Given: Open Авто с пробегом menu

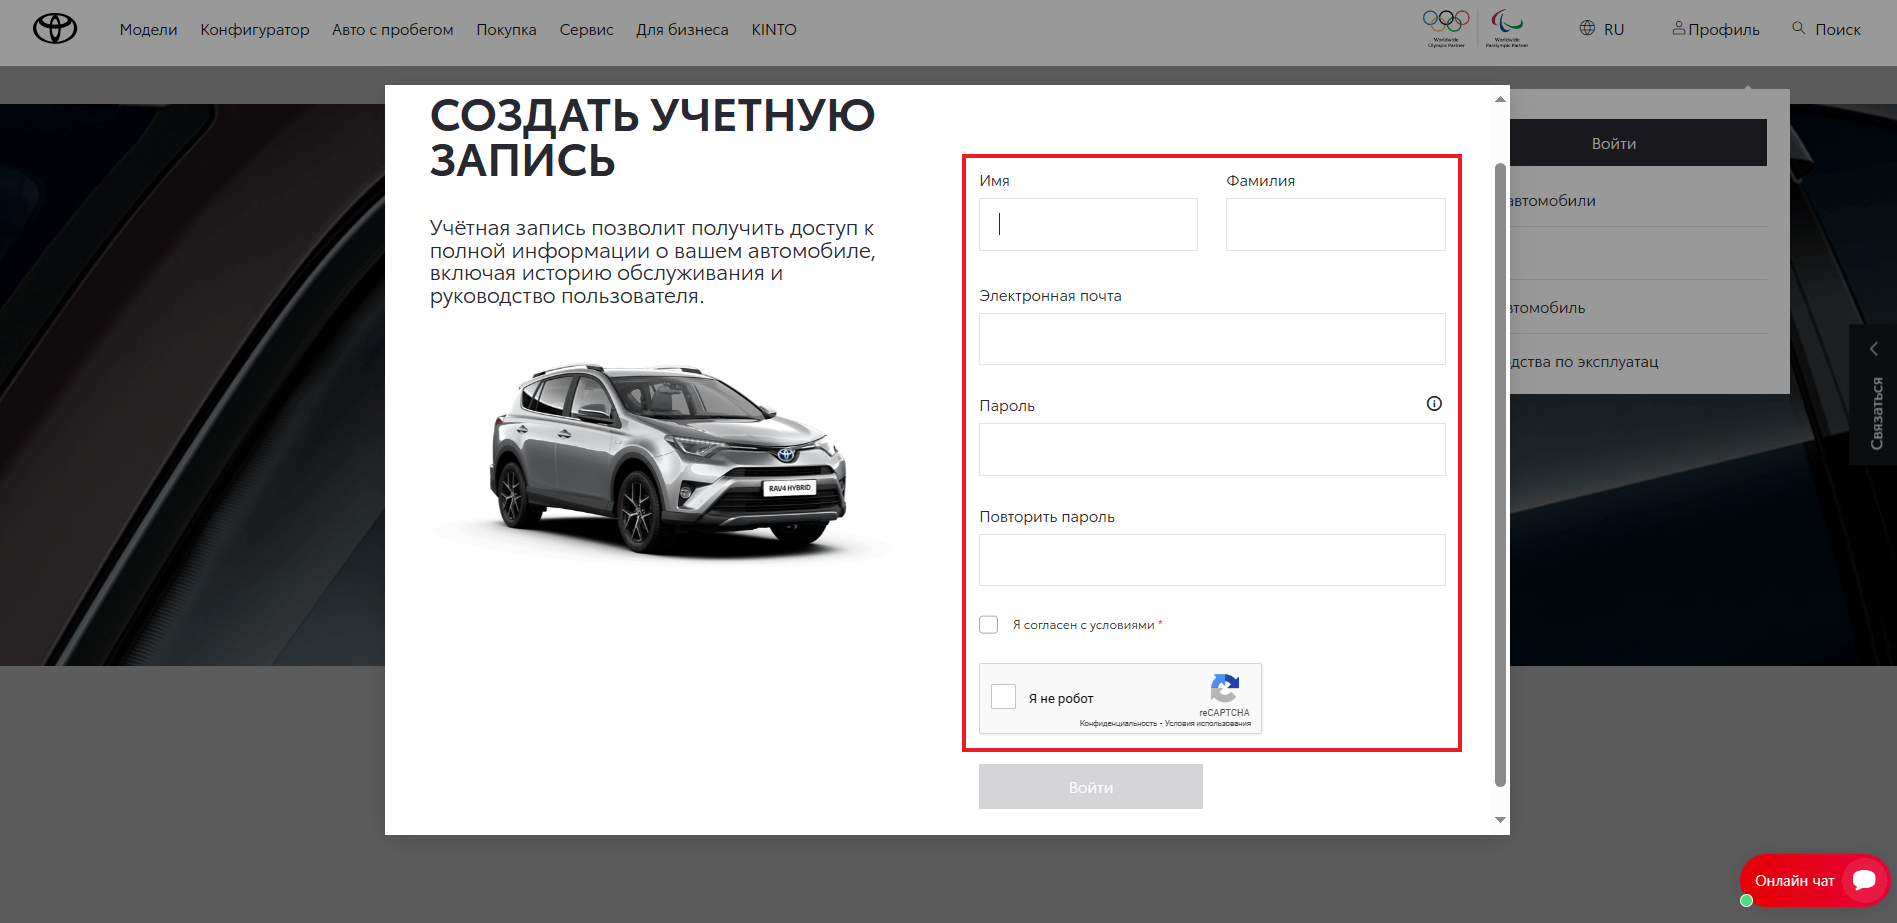Looking at the screenshot, I should (x=393, y=30).
